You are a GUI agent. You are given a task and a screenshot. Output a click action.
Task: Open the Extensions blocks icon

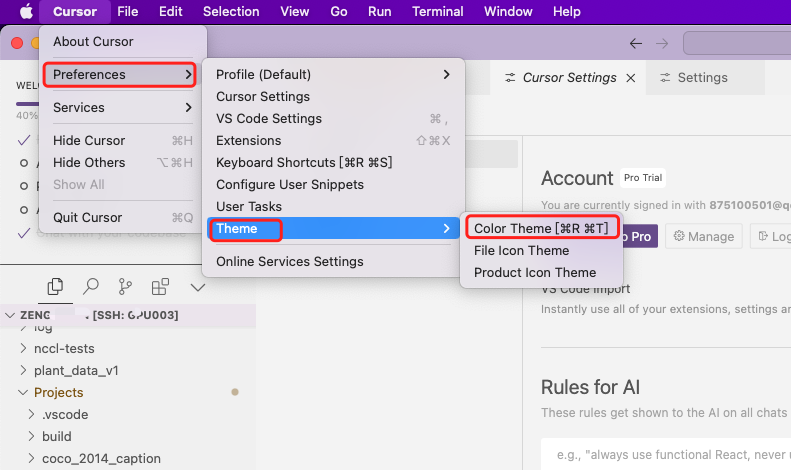pyautogui.click(x=160, y=287)
